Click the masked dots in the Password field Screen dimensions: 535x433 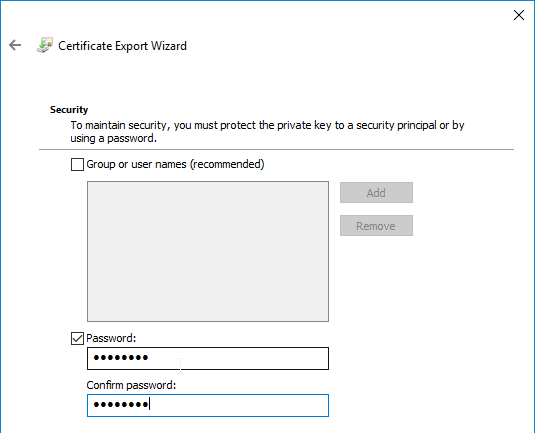121,358
